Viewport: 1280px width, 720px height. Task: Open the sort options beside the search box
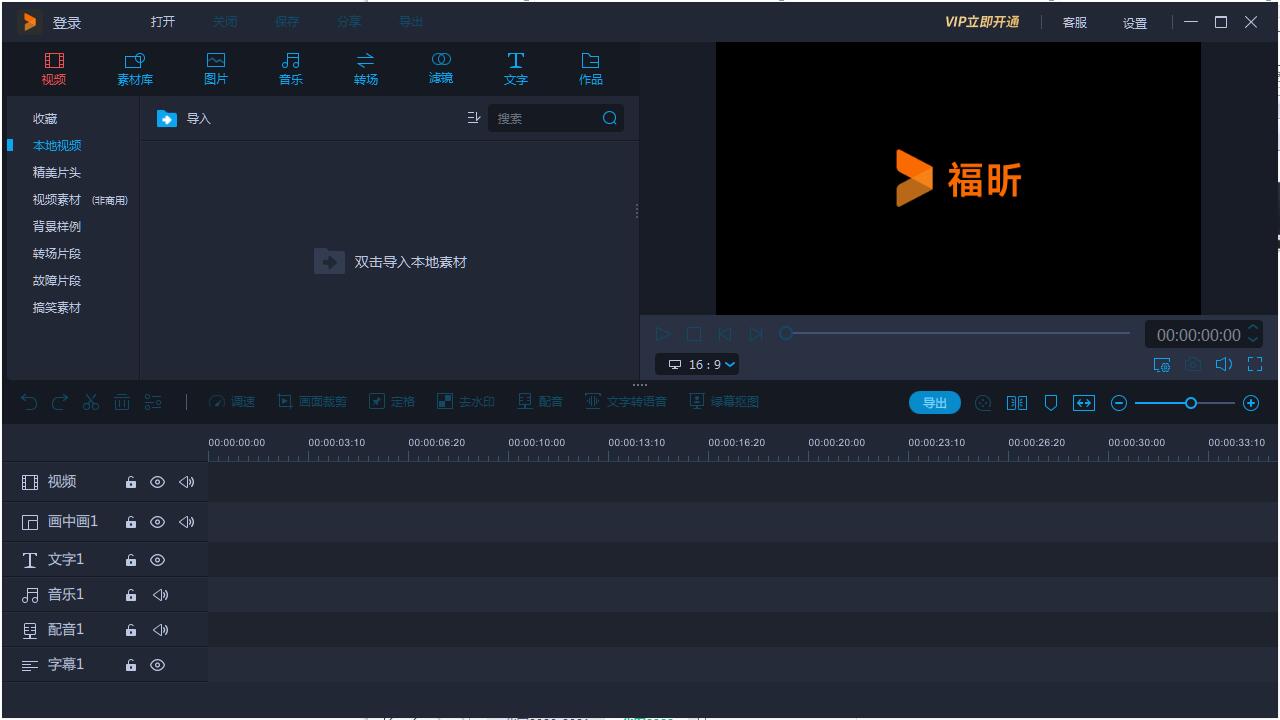click(474, 118)
